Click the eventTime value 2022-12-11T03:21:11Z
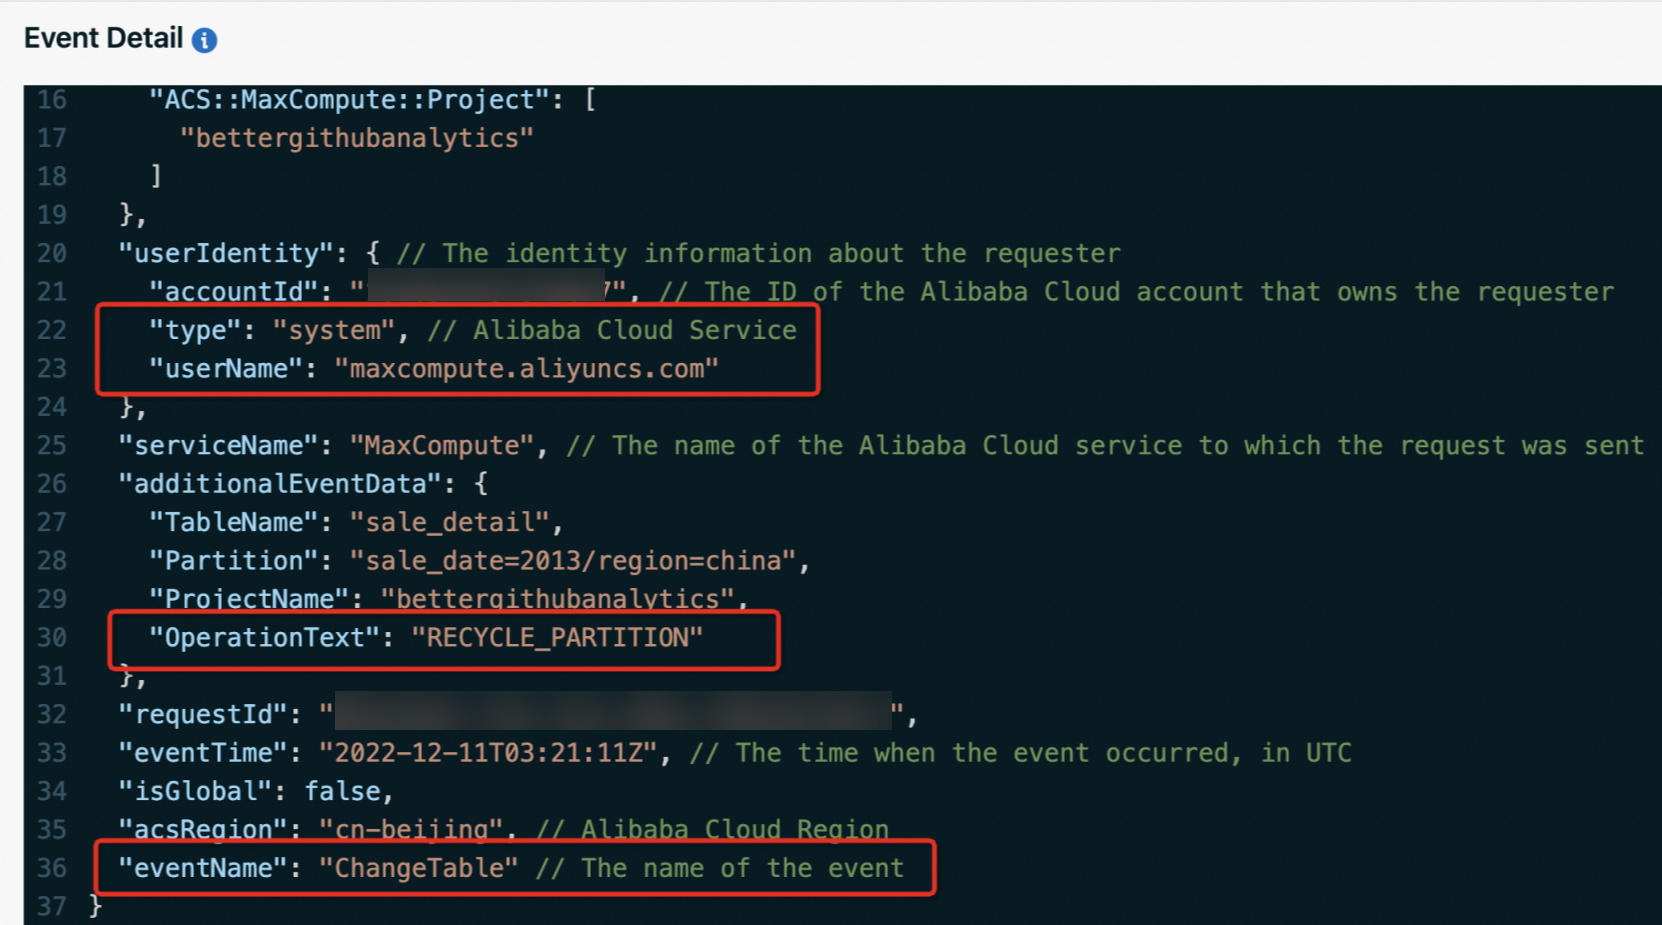The width and height of the screenshot is (1662, 925). (488, 753)
